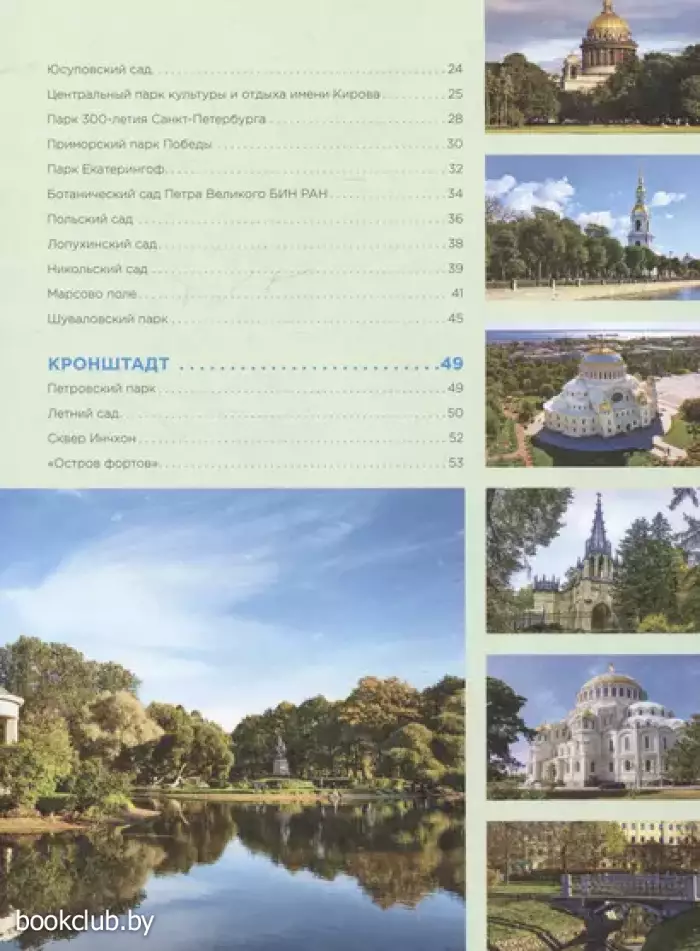Click page number 24
Image resolution: width=700 pixels, height=951 pixels.
pyautogui.click(x=455, y=69)
